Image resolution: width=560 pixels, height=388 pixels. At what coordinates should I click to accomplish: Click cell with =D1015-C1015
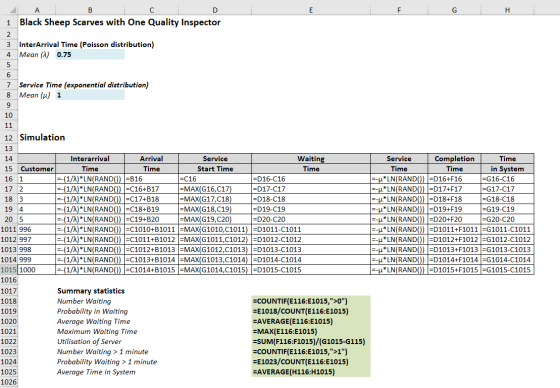311,270
